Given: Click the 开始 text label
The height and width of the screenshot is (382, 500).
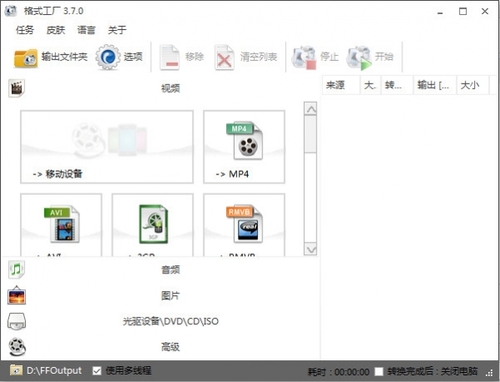Looking at the screenshot, I should 384,56.
